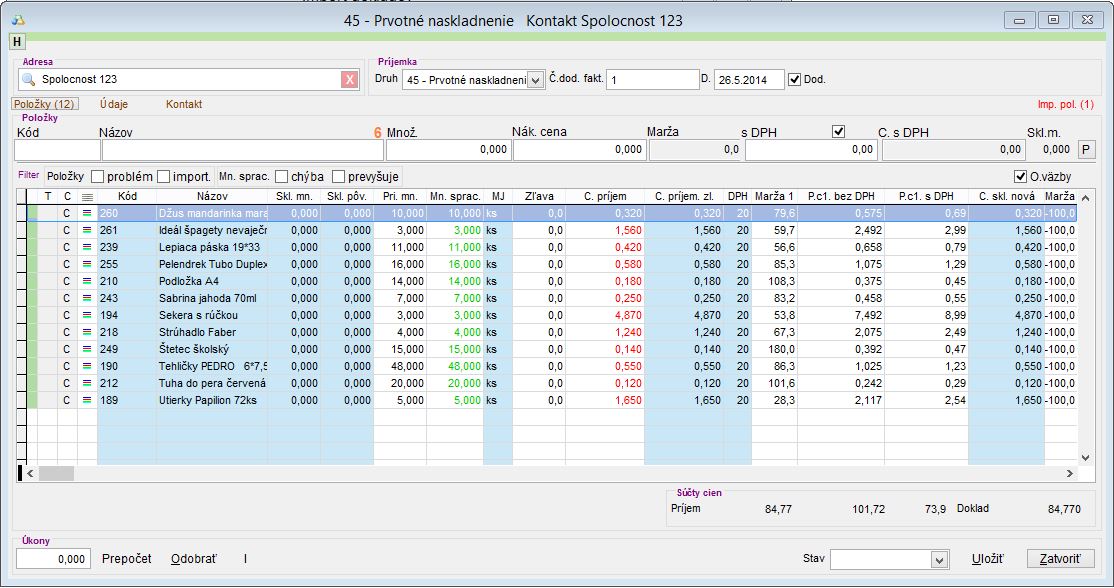
Task: Click the lines icon in the grid header
Action: (87, 197)
